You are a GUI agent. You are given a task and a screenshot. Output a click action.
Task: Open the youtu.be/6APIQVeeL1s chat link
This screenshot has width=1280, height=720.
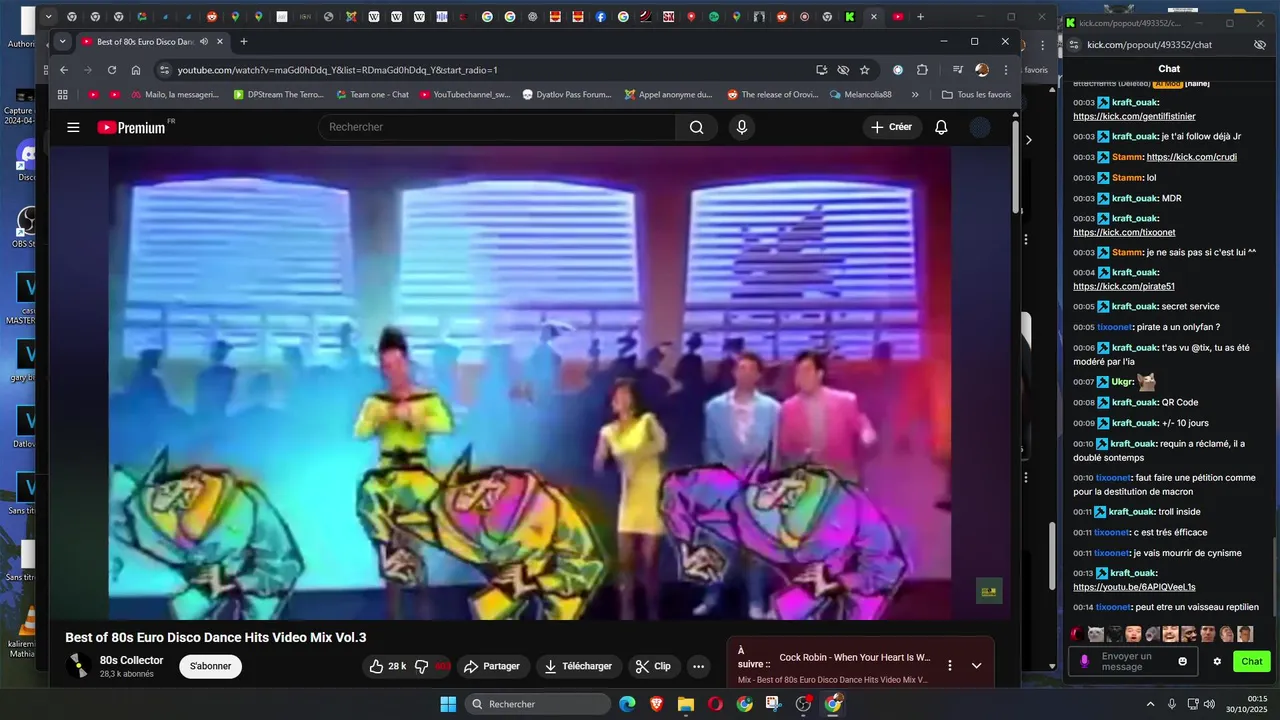tap(1134, 587)
